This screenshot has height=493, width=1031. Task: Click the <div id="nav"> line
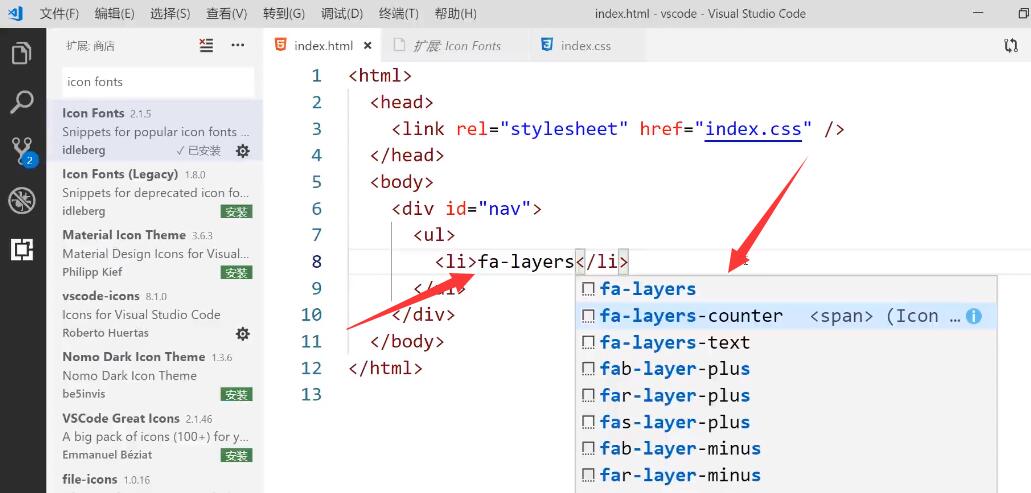coord(466,209)
